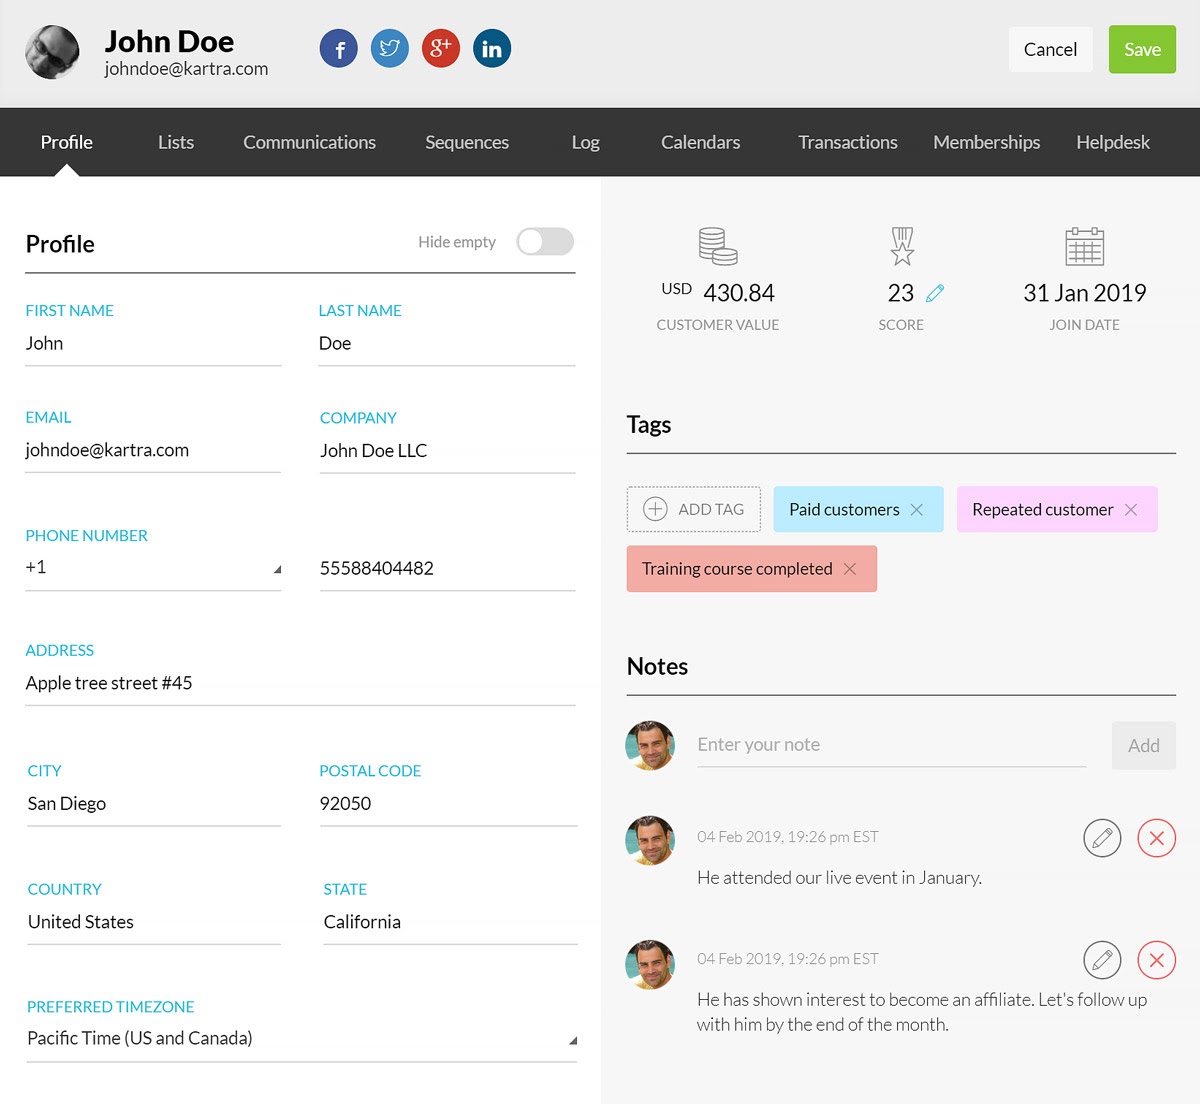Open the LinkedIn social icon
The height and width of the screenshot is (1104, 1200).
492,49
